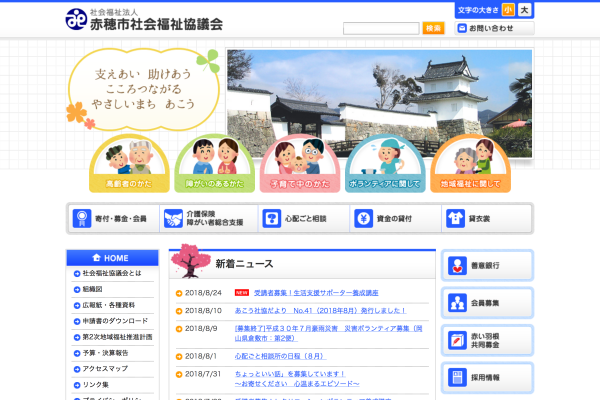Click the mail icon beside お問い合わせ
The image size is (600, 400).
point(462,28)
